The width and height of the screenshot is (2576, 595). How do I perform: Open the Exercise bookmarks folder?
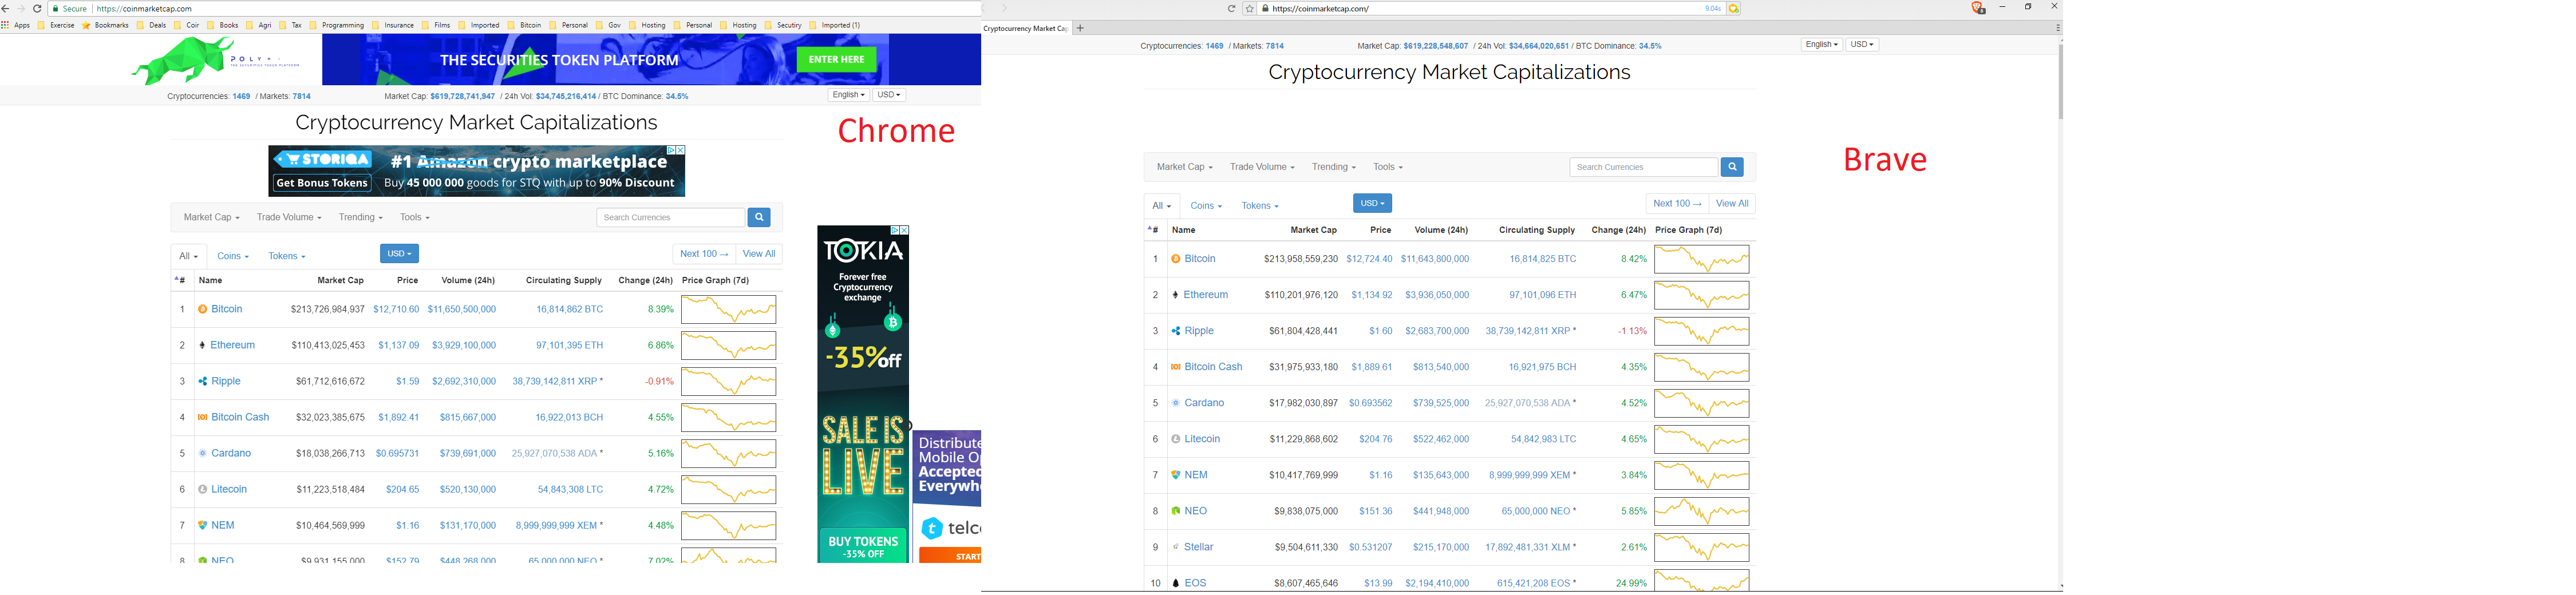click(x=56, y=25)
